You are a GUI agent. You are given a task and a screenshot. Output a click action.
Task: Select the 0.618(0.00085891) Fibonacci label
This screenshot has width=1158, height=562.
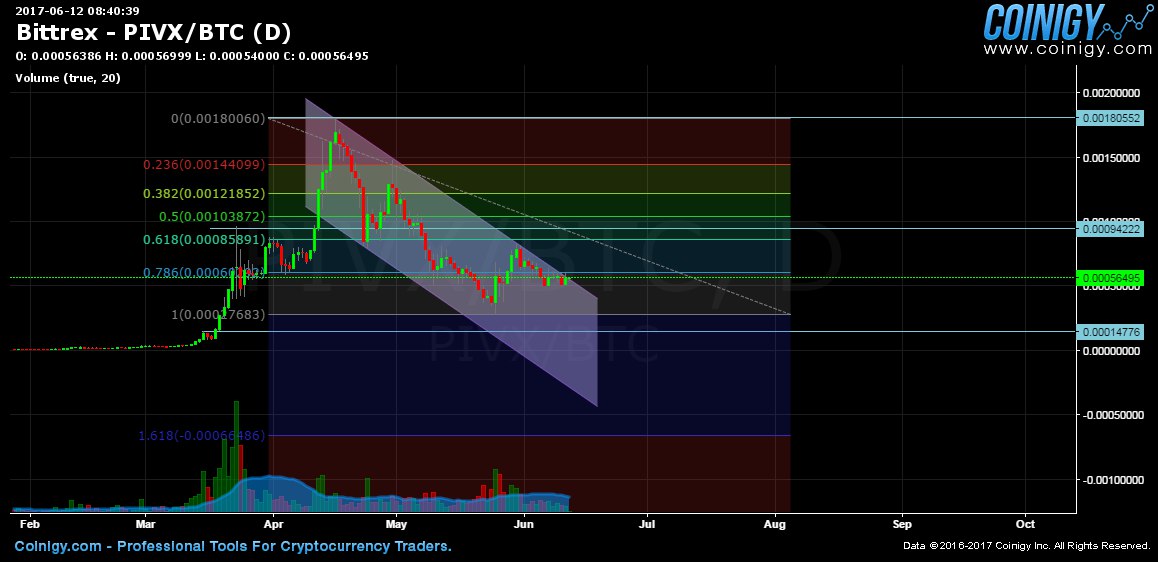205,240
